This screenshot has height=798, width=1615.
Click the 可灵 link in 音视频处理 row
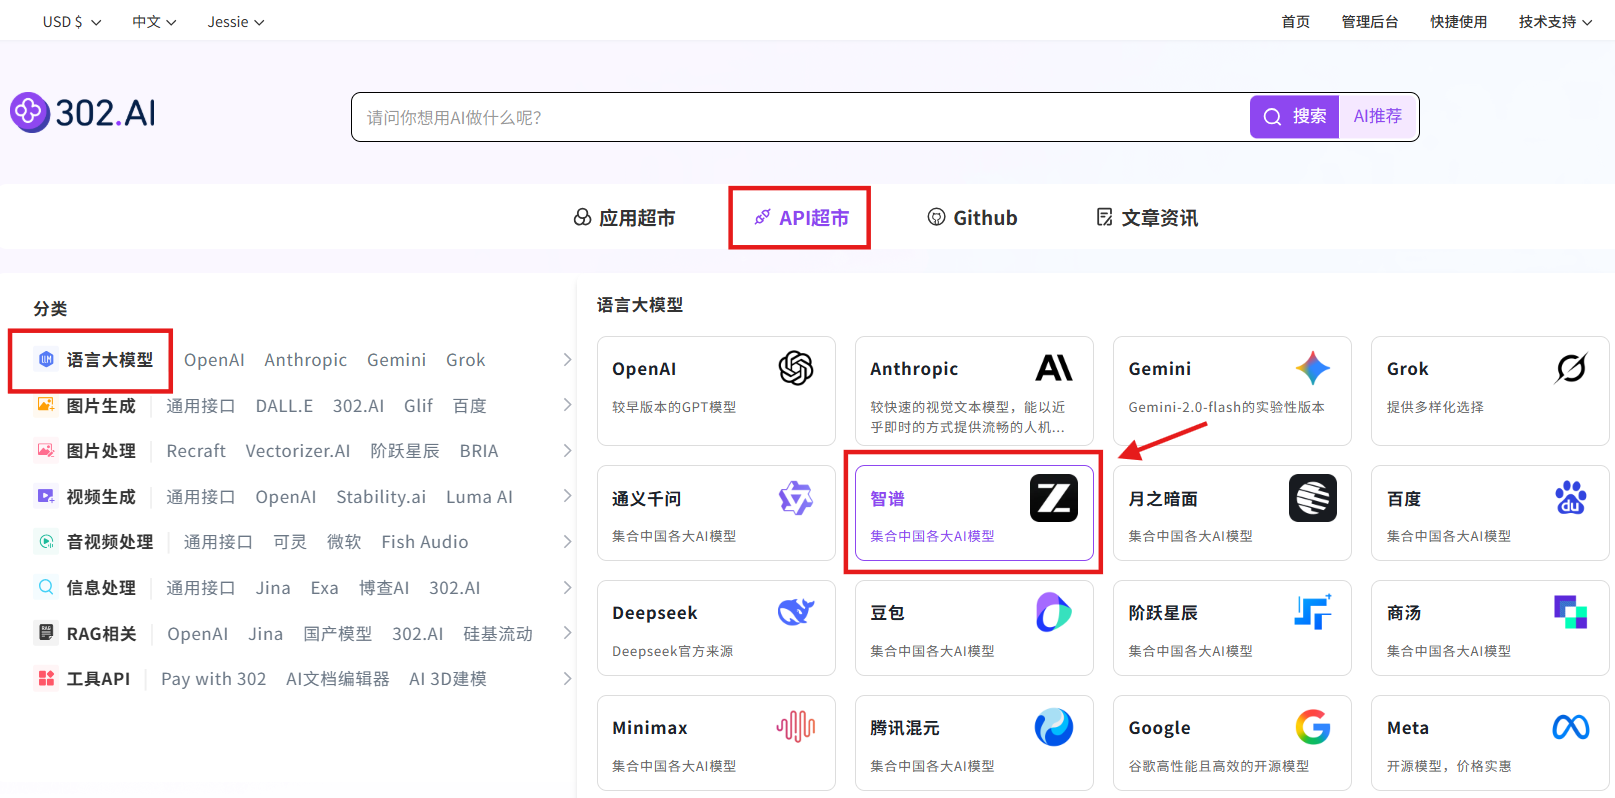290,541
